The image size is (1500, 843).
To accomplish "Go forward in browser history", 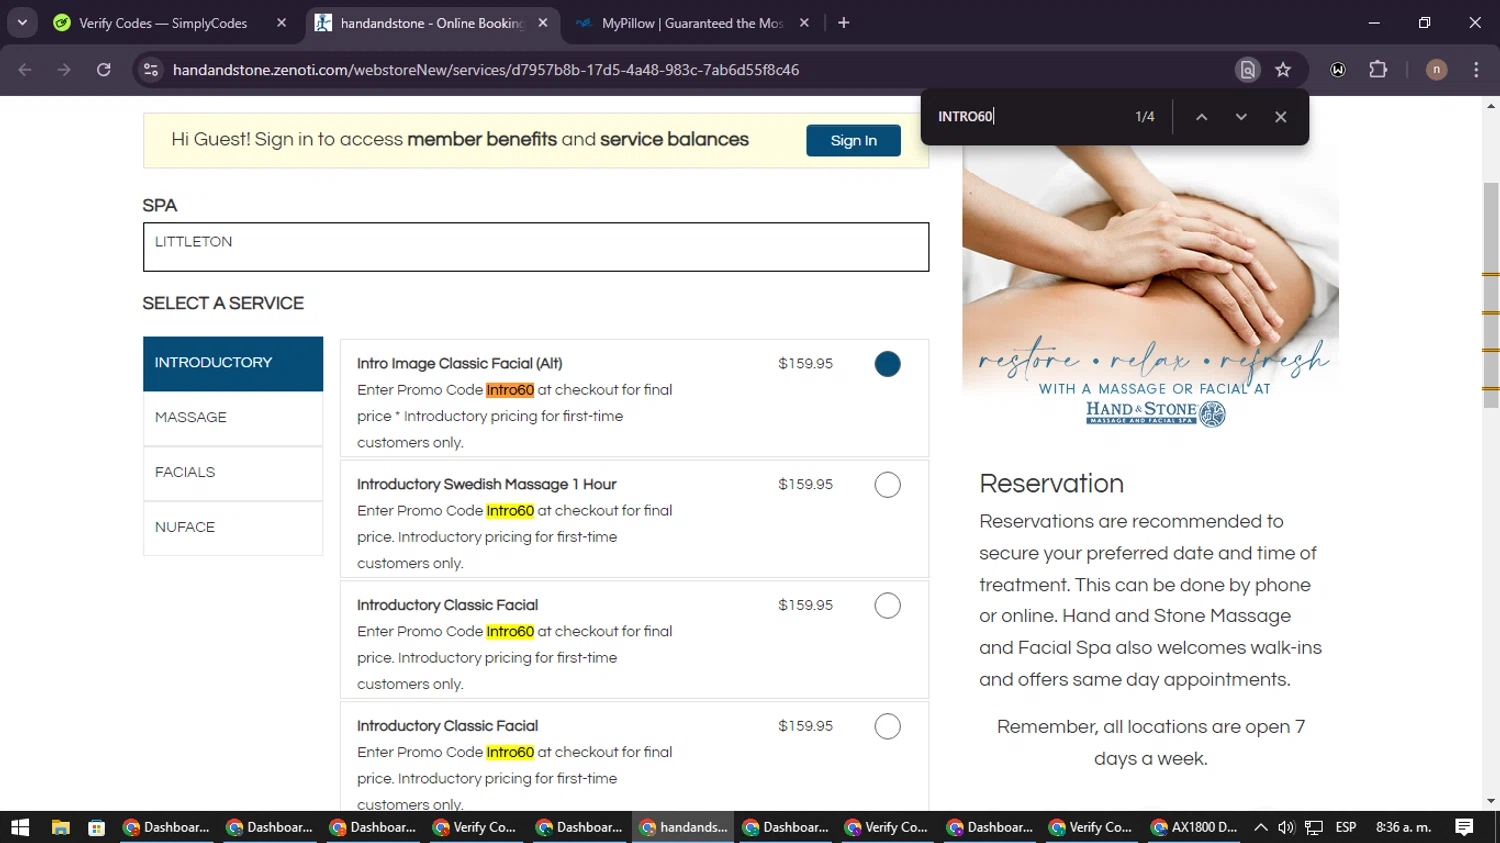I will [64, 70].
